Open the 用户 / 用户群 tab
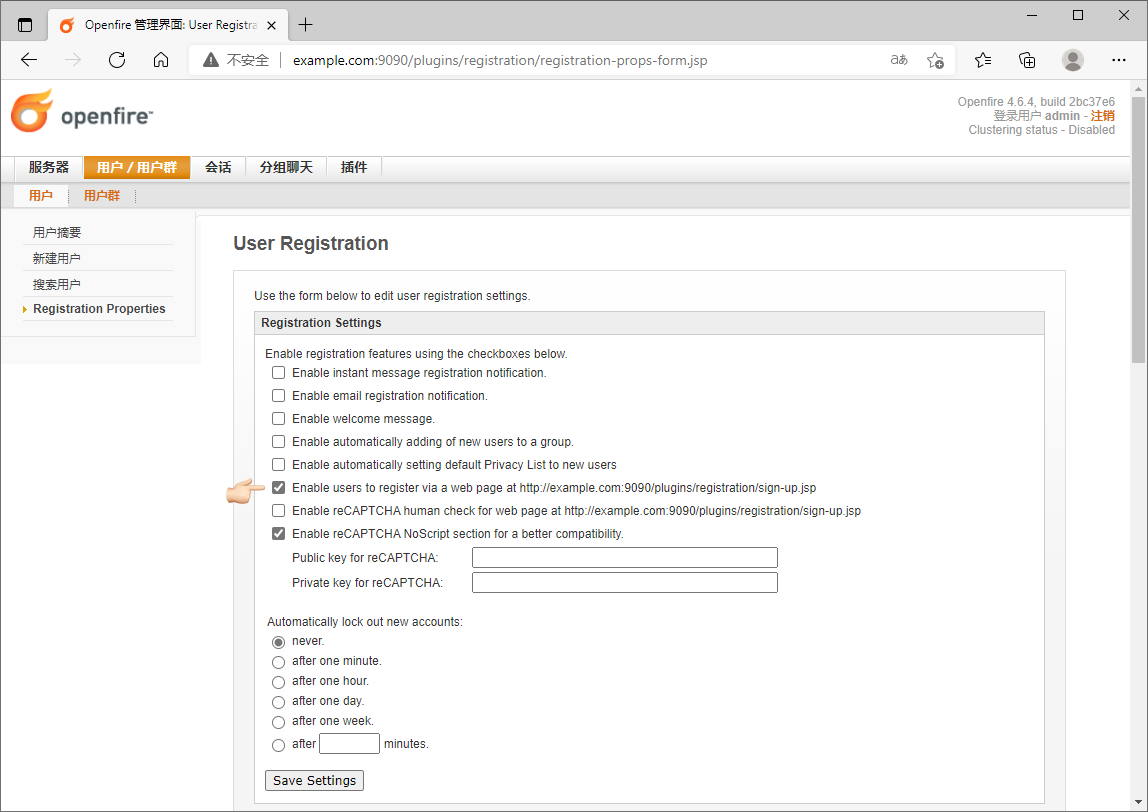 tap(137, 168)
